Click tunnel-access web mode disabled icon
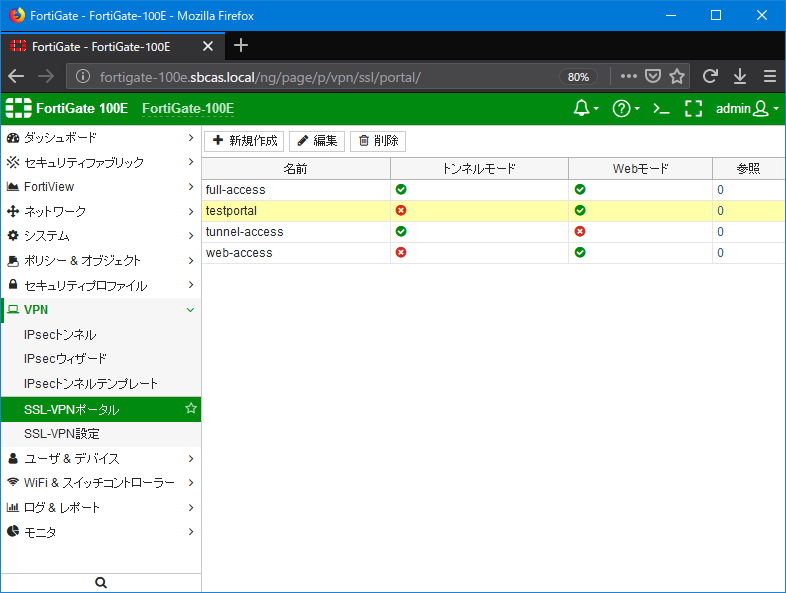 click(x=580, y=232)
